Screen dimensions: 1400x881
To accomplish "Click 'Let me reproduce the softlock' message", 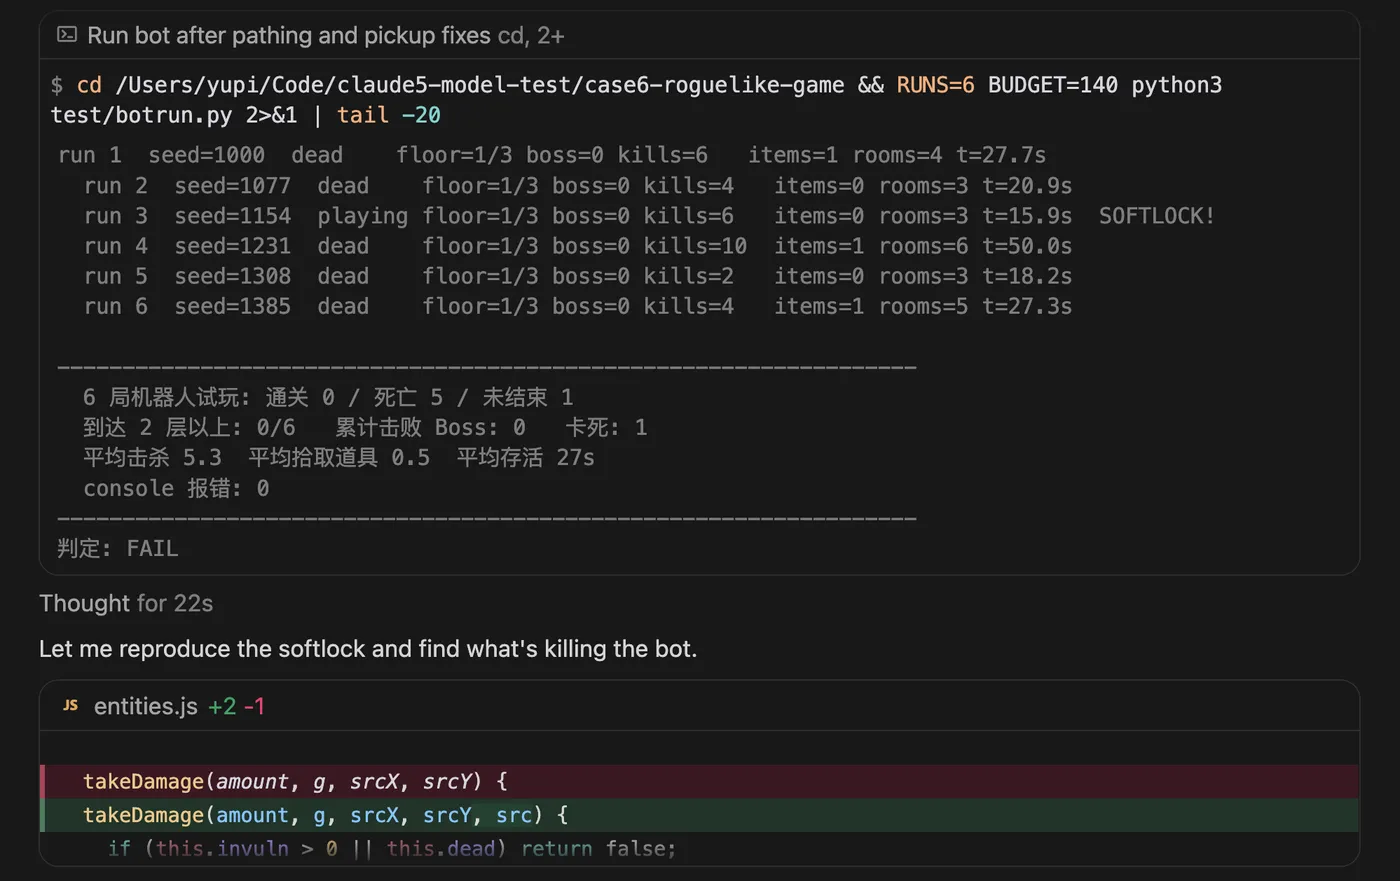I will click(x=368, y=649).
